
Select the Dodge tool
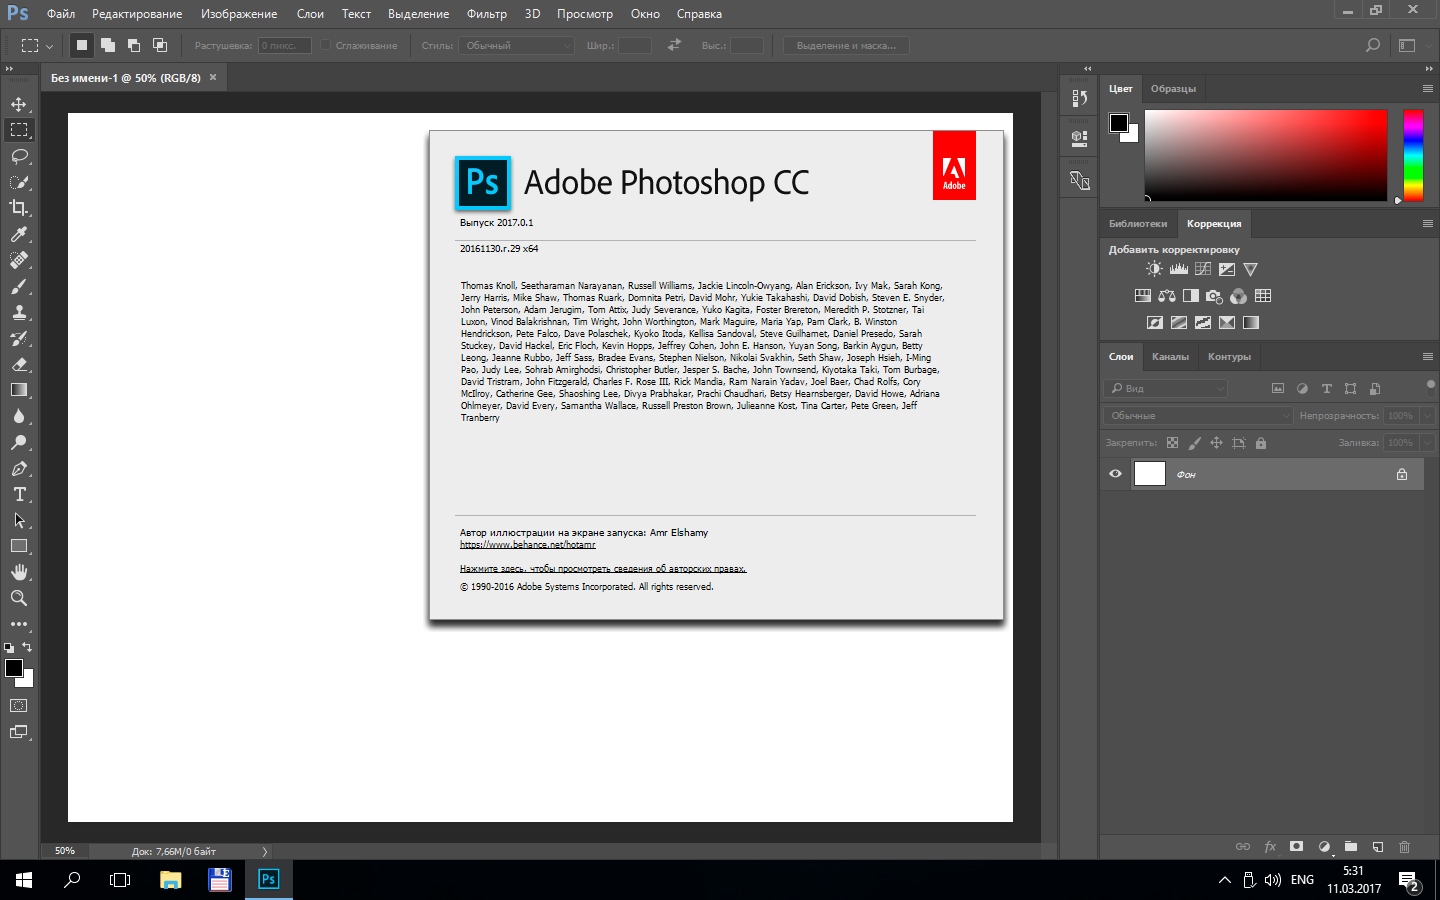19,442
